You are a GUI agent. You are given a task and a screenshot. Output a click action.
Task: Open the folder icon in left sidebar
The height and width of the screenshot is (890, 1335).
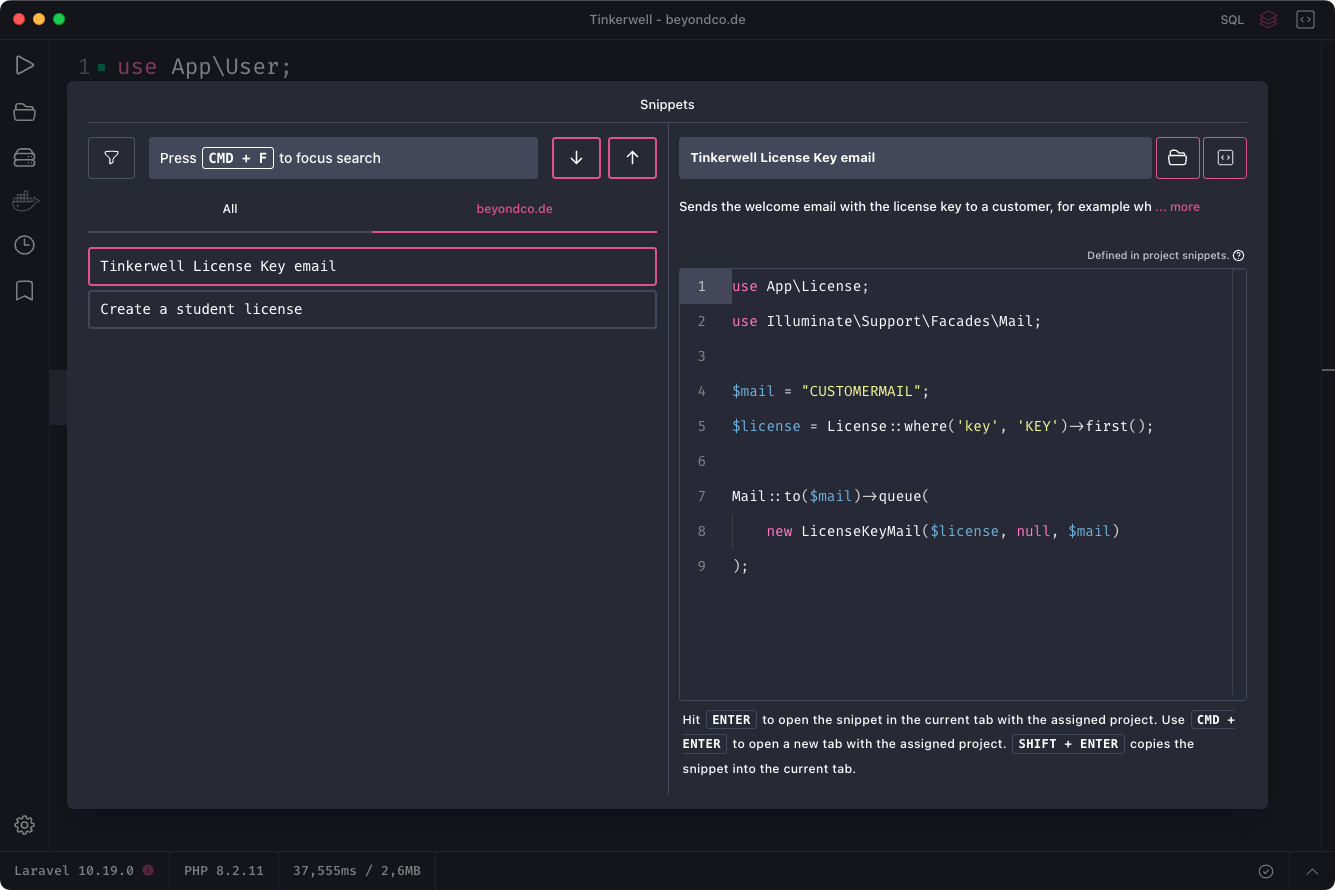25,112
